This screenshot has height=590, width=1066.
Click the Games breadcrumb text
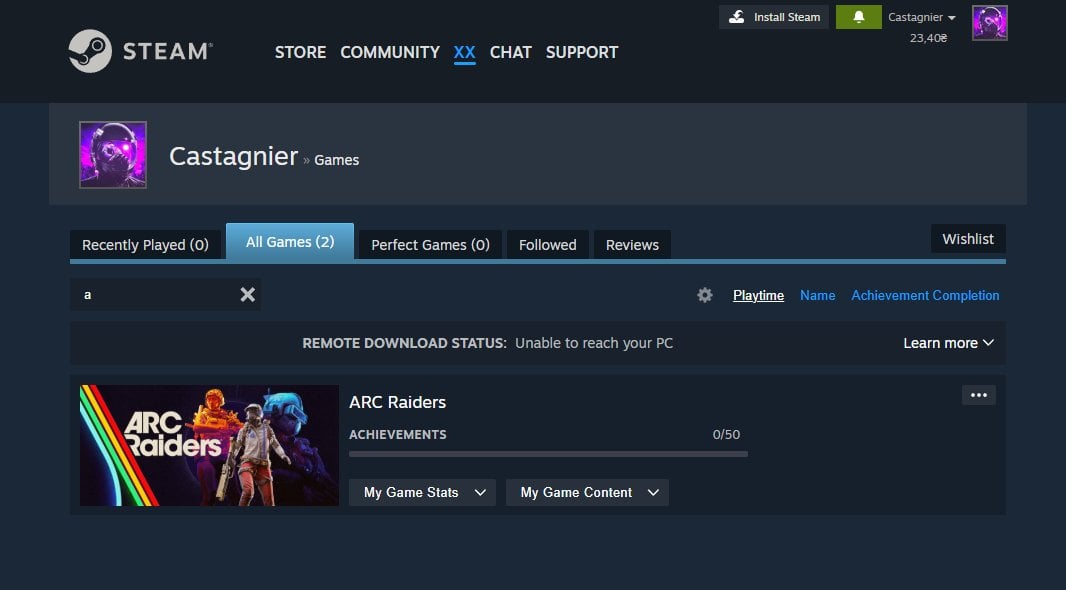337,160
